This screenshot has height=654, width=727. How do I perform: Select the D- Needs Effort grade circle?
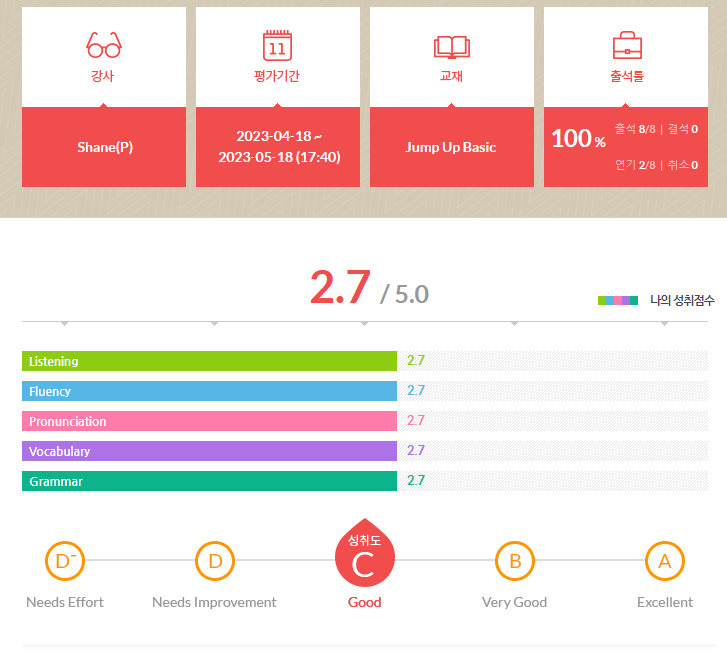tap(65, 561)
